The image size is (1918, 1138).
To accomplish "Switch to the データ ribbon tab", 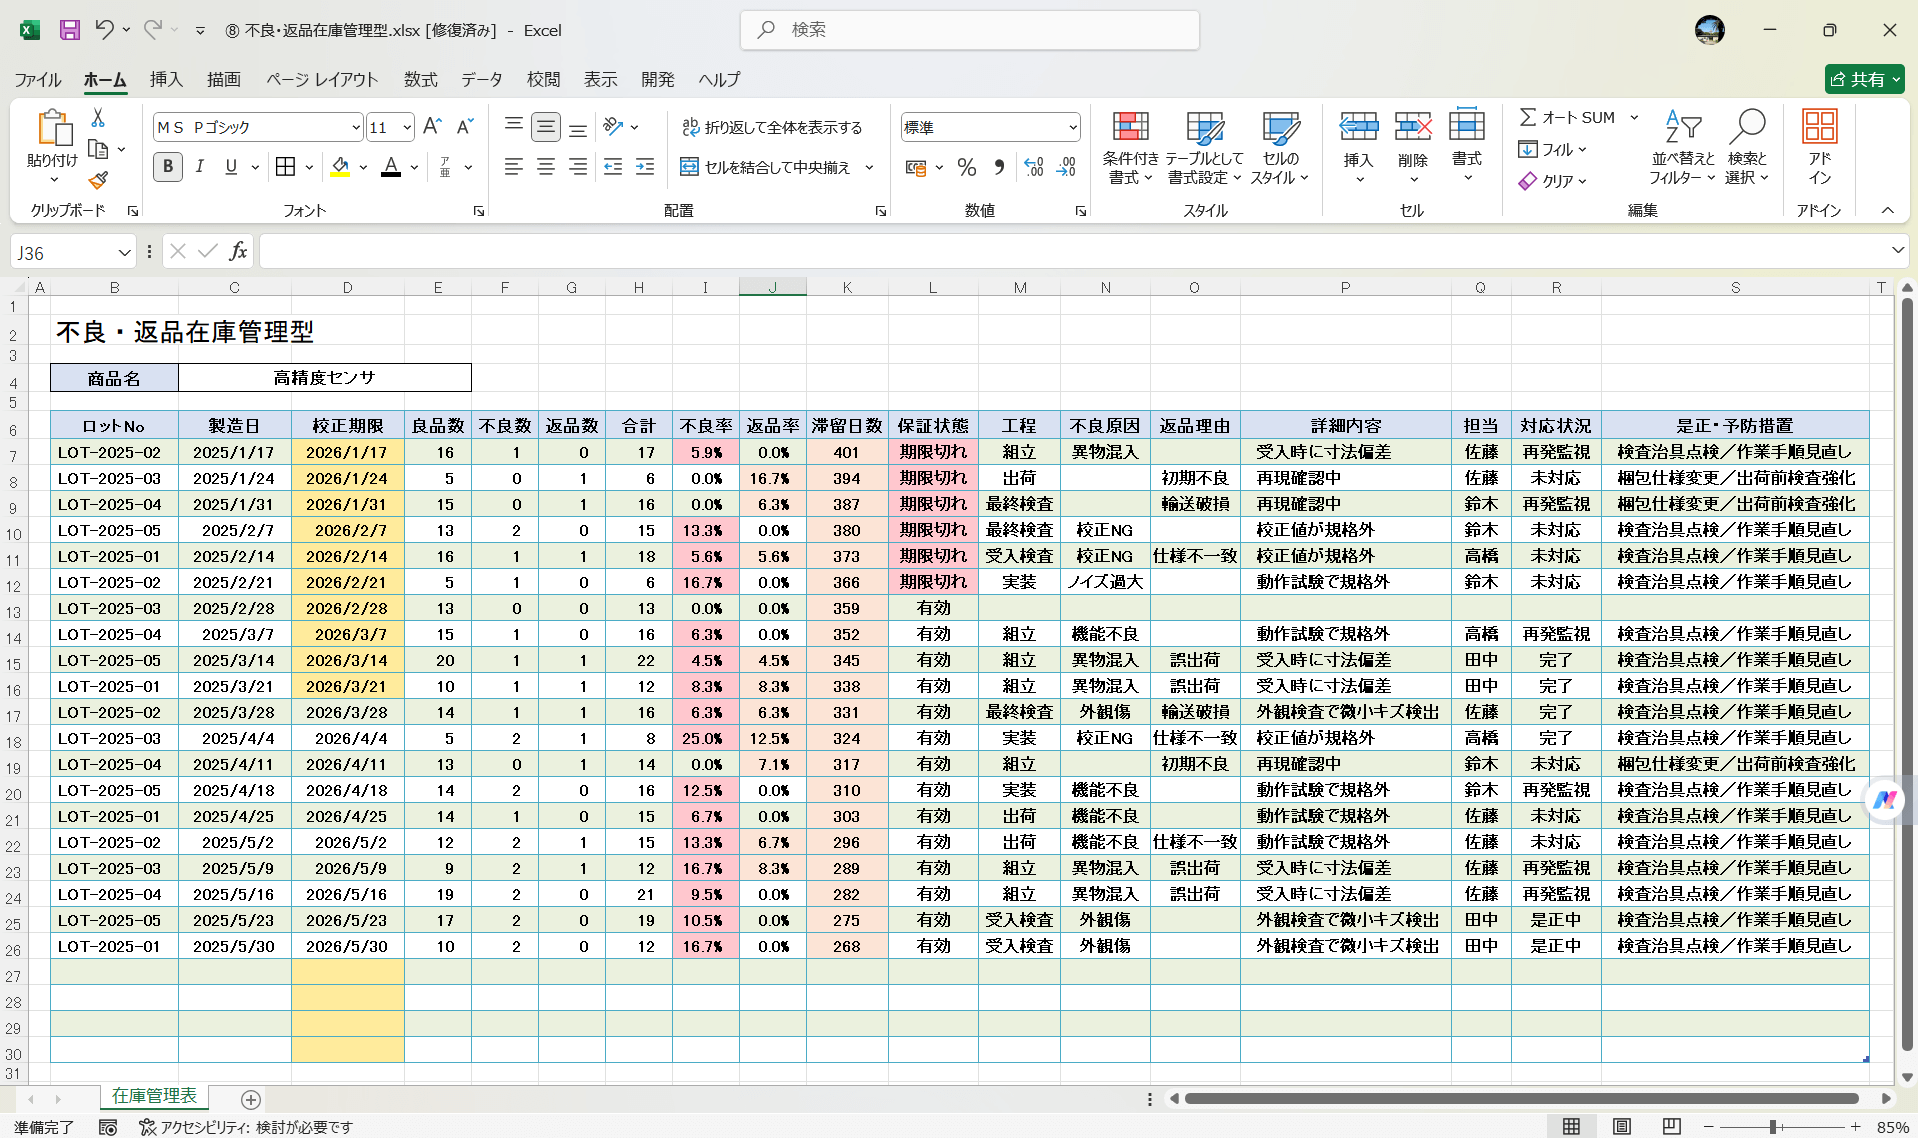I will pyautogui.click(x=480, y=79).
